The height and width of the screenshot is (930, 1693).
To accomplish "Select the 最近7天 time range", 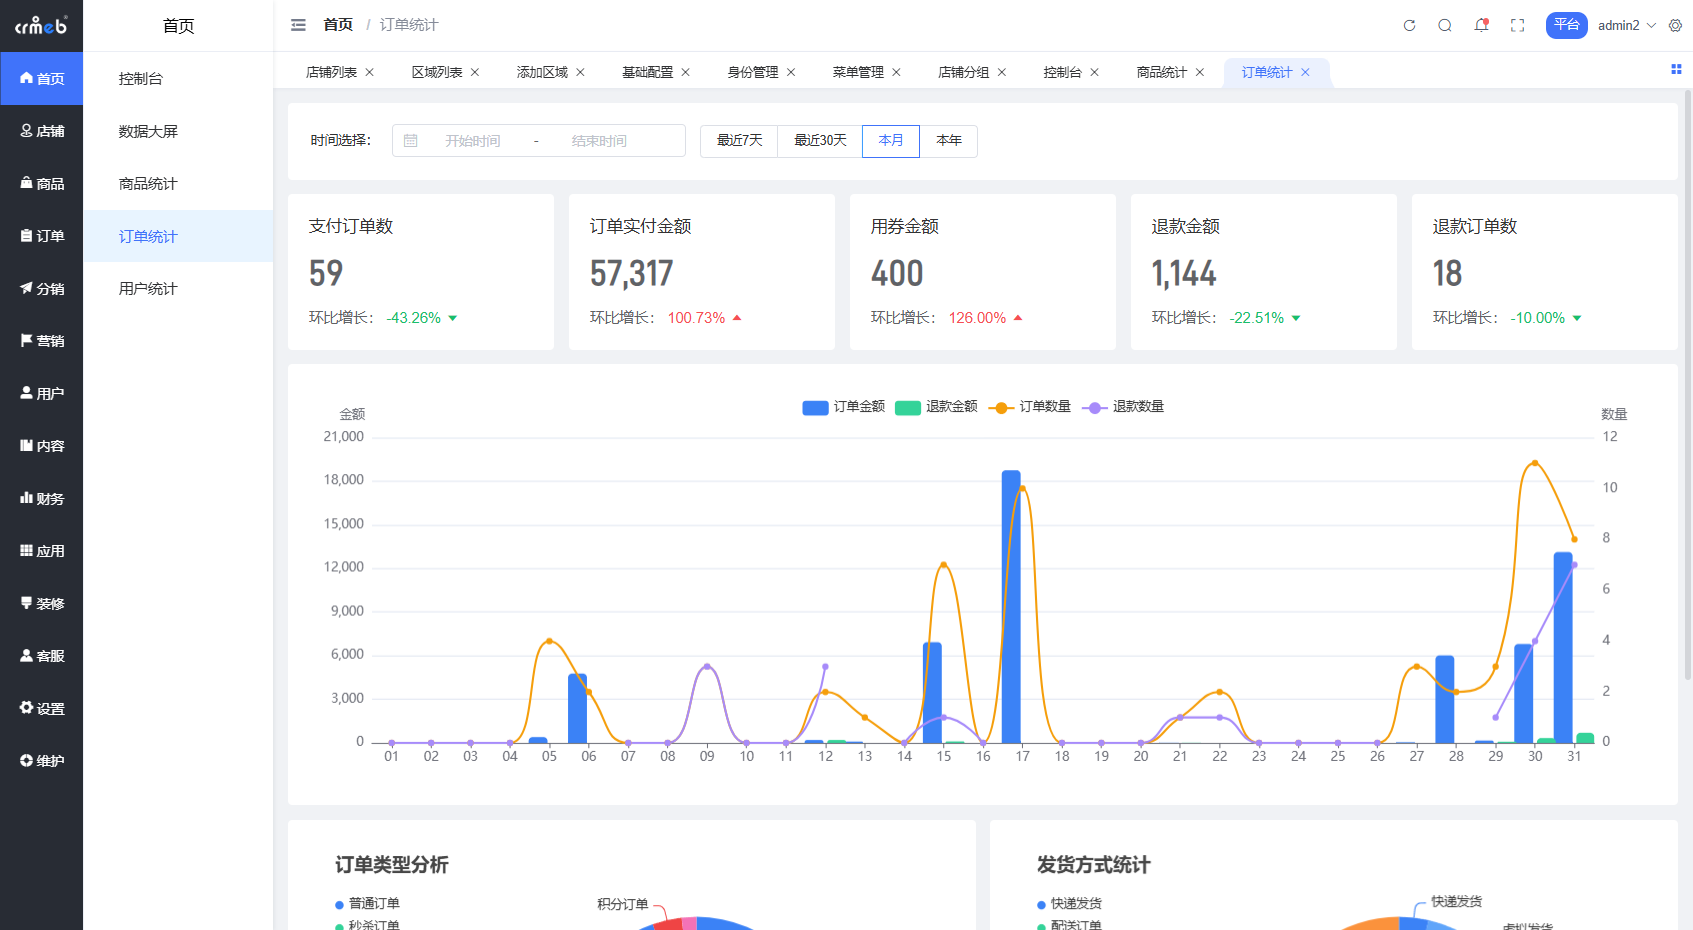I will pyautogui.click(x=739, y=141).
